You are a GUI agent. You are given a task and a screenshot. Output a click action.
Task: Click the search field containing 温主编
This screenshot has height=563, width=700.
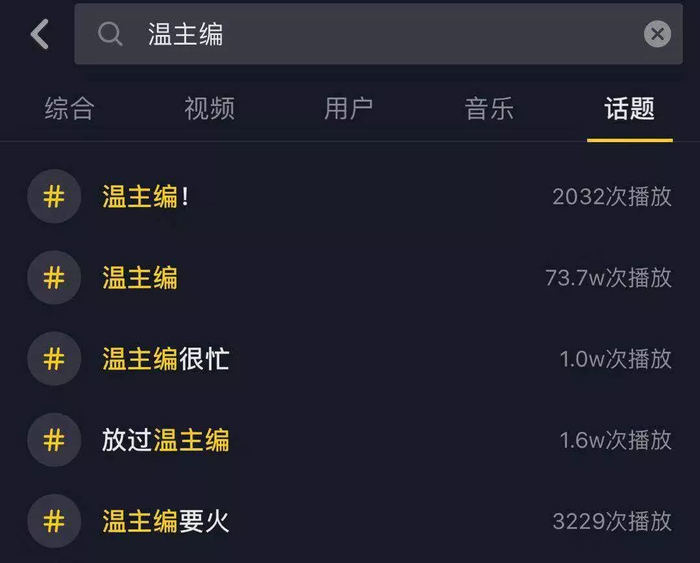[380, 34]
